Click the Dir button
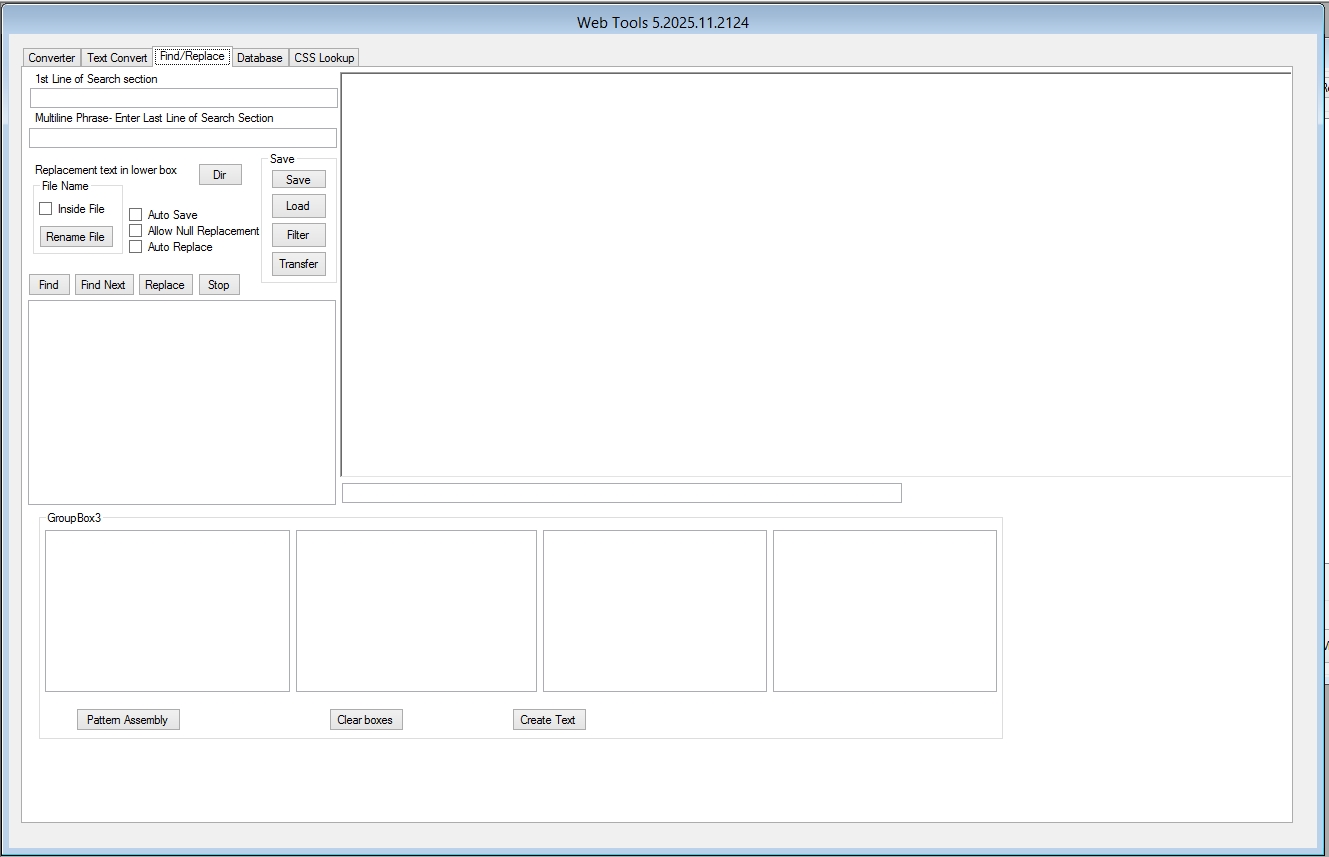The image size is (1329, 857). point(220,175)
